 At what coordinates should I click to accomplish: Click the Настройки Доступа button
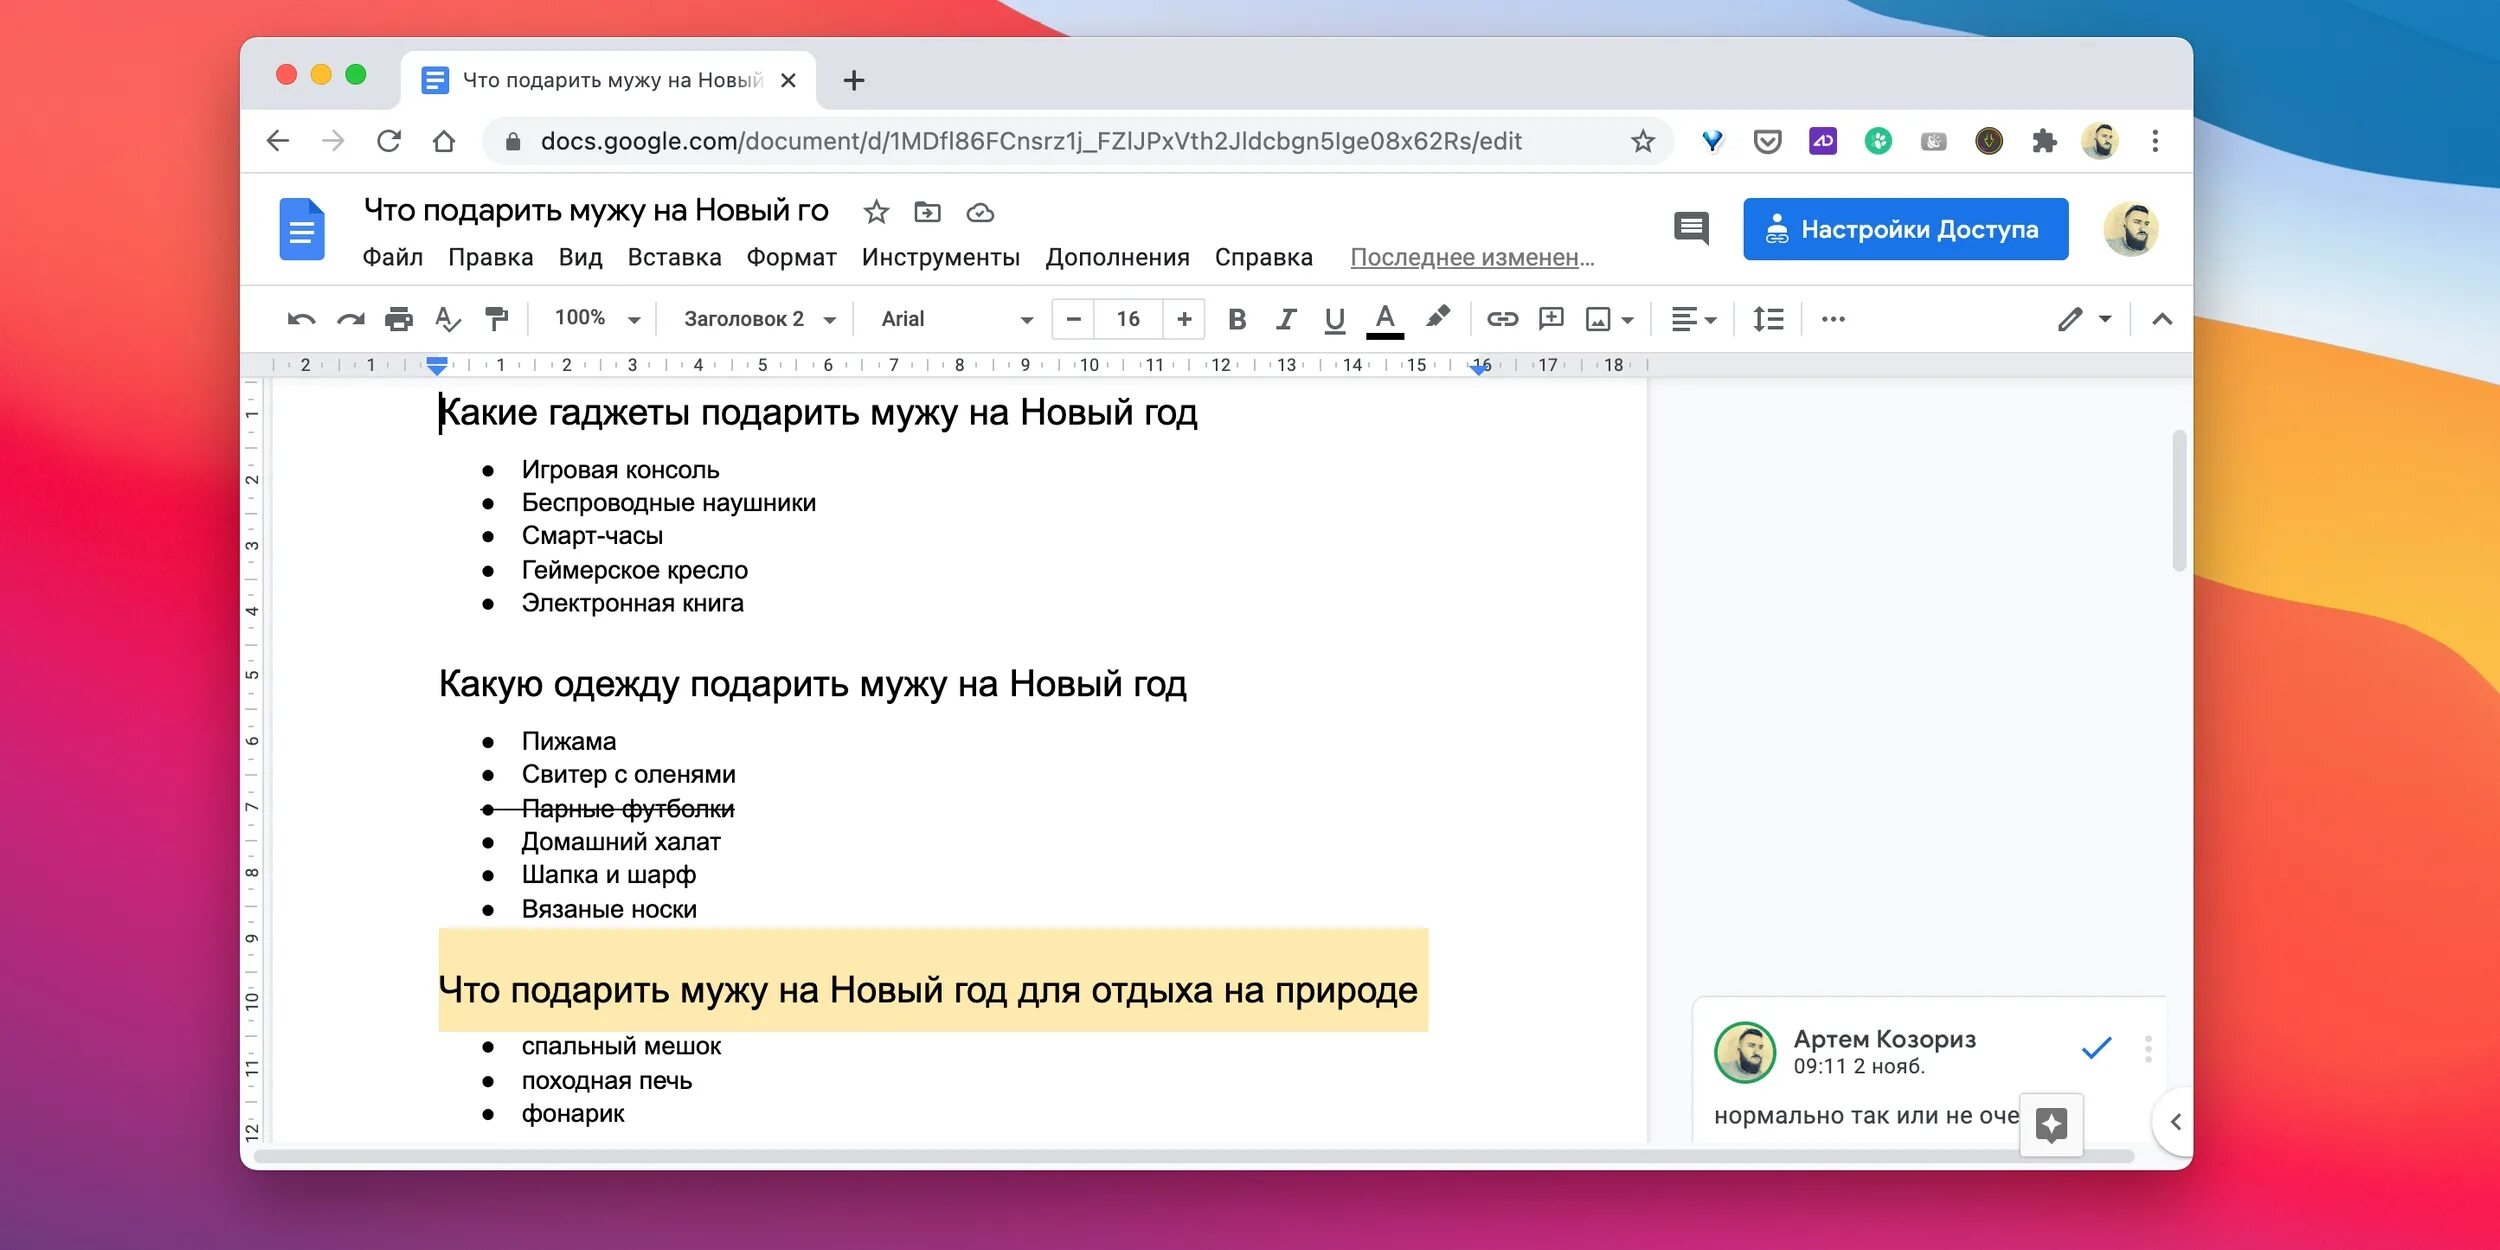coord(1905,229)
